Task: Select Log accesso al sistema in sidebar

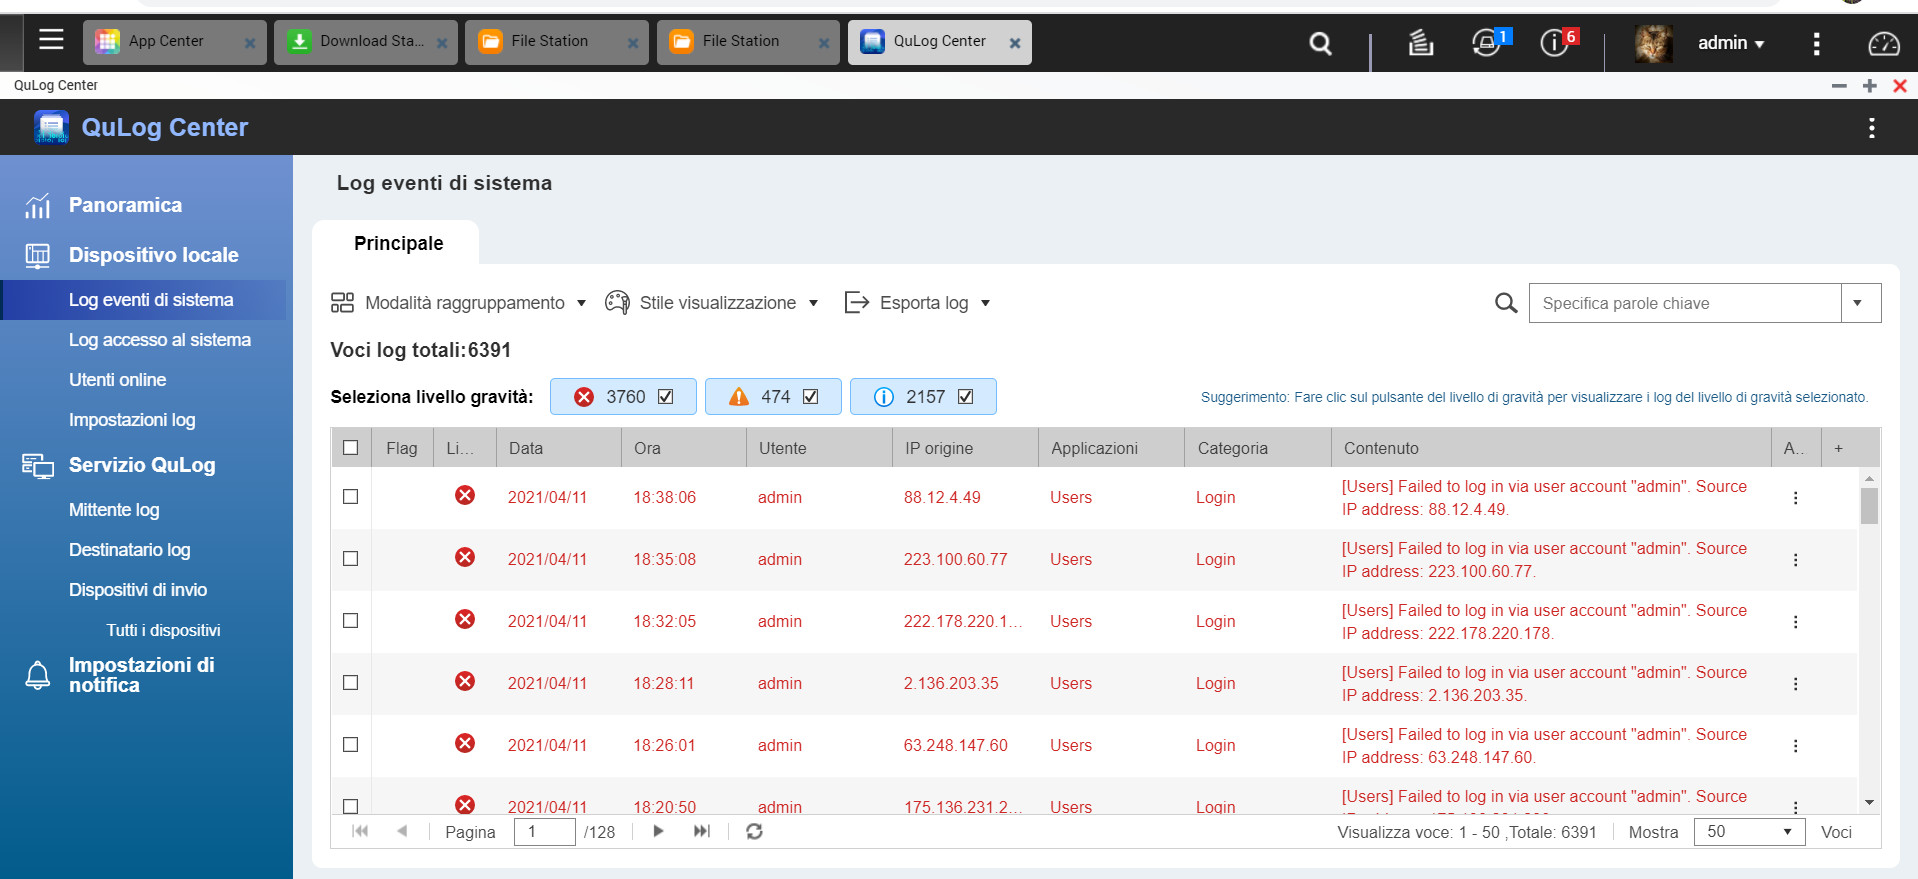Action: [159, 340]
